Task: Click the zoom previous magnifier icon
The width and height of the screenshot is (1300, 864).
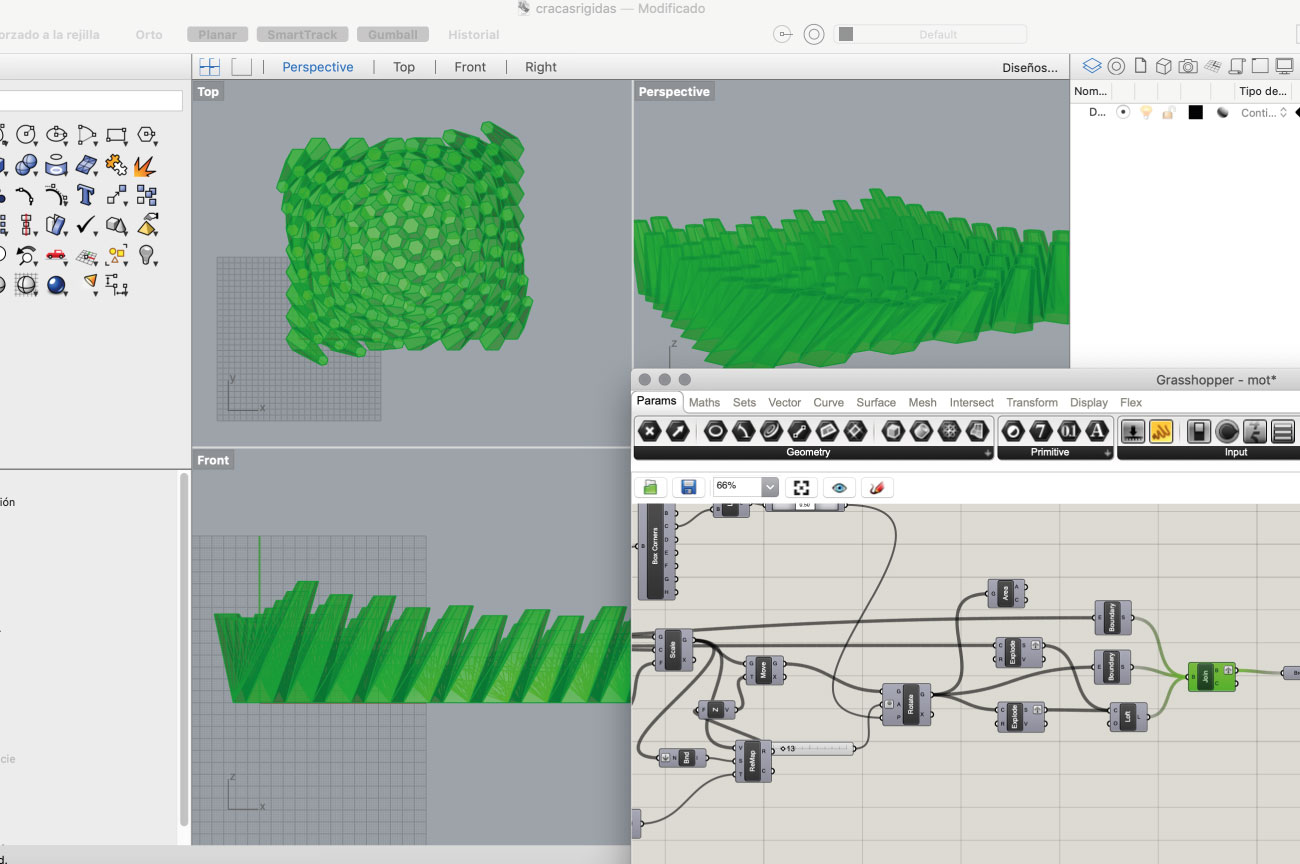Action: (26, 255)
